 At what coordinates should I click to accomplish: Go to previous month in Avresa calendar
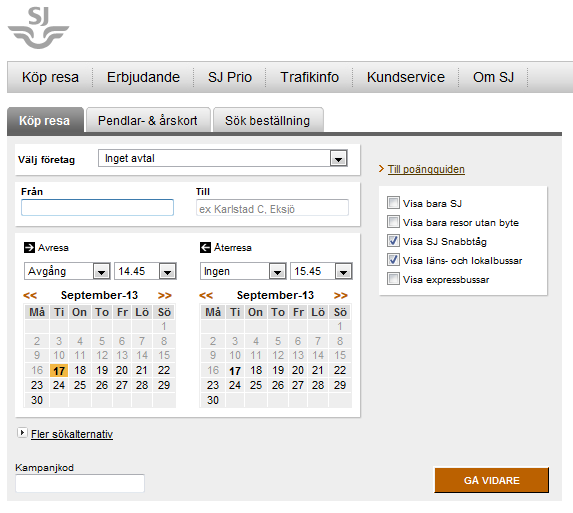[x=30, y=295]
